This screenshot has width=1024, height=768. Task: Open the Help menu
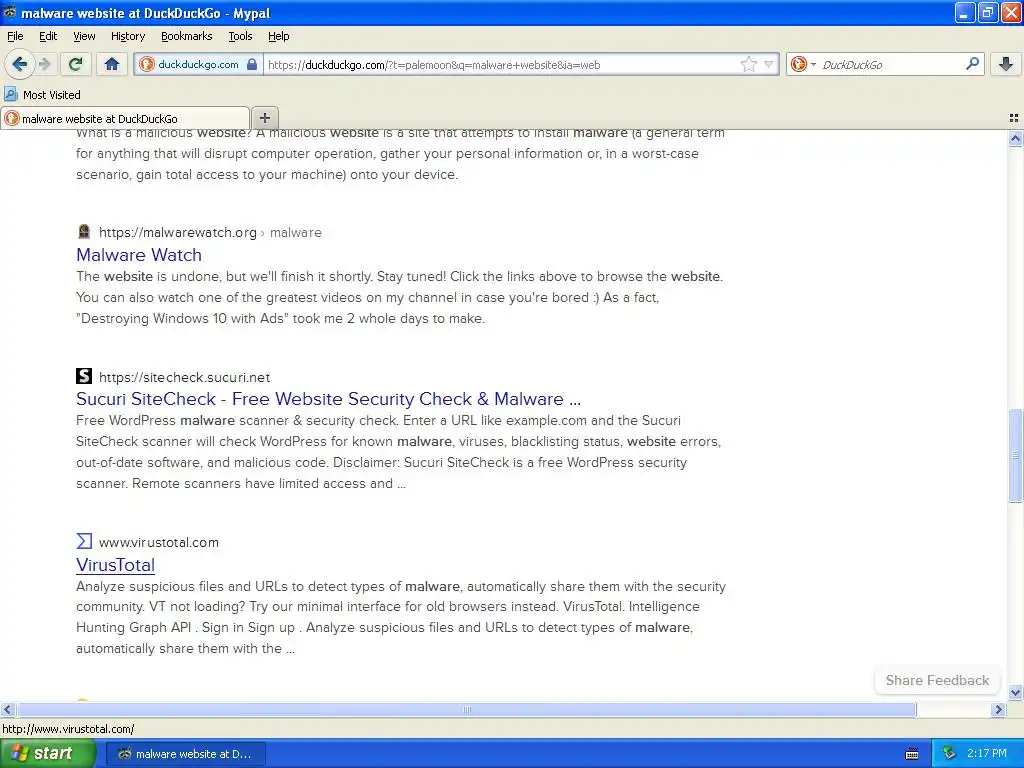pyautogui.click(x=278, y=36)
